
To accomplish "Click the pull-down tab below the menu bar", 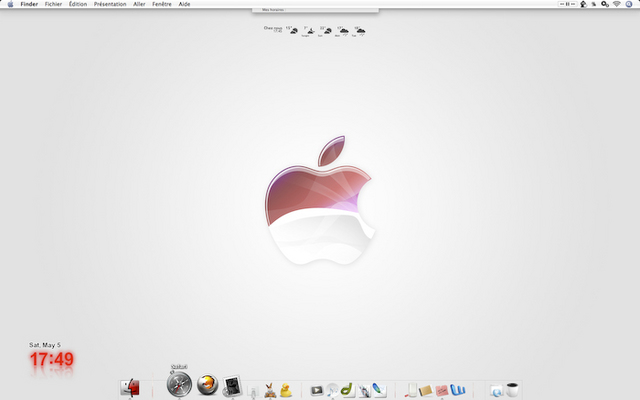I will (x=315, y=10).
